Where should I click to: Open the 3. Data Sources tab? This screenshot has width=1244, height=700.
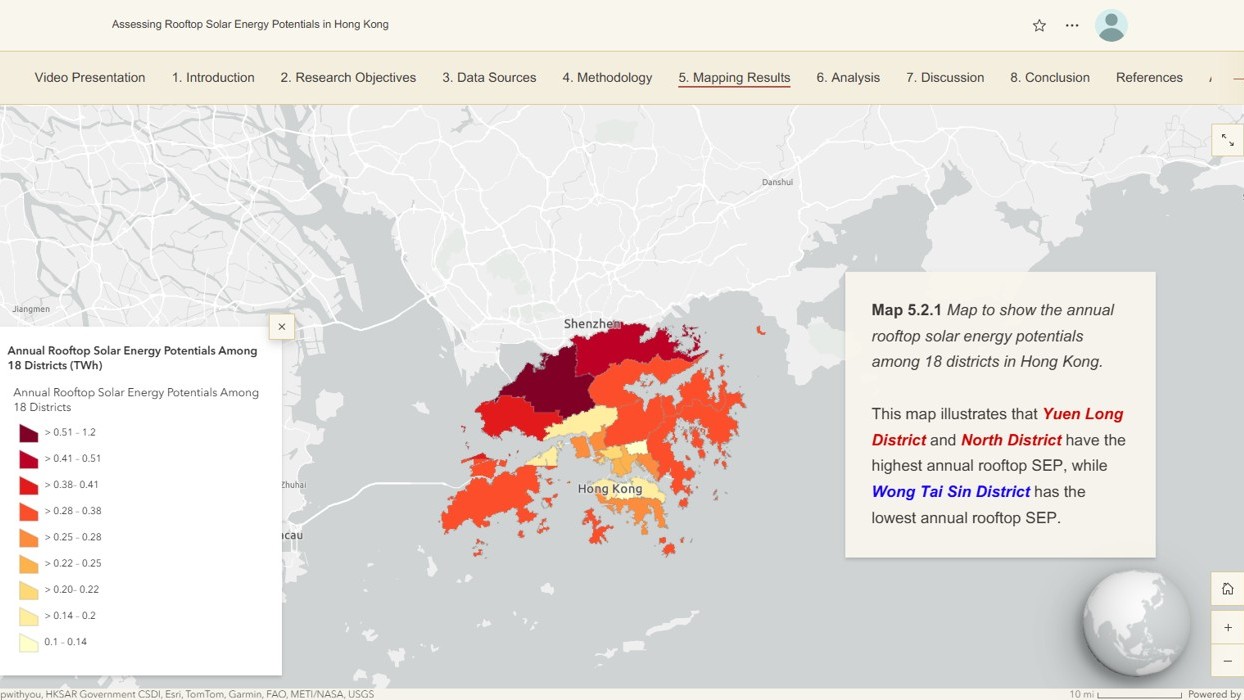click(489, 78)
